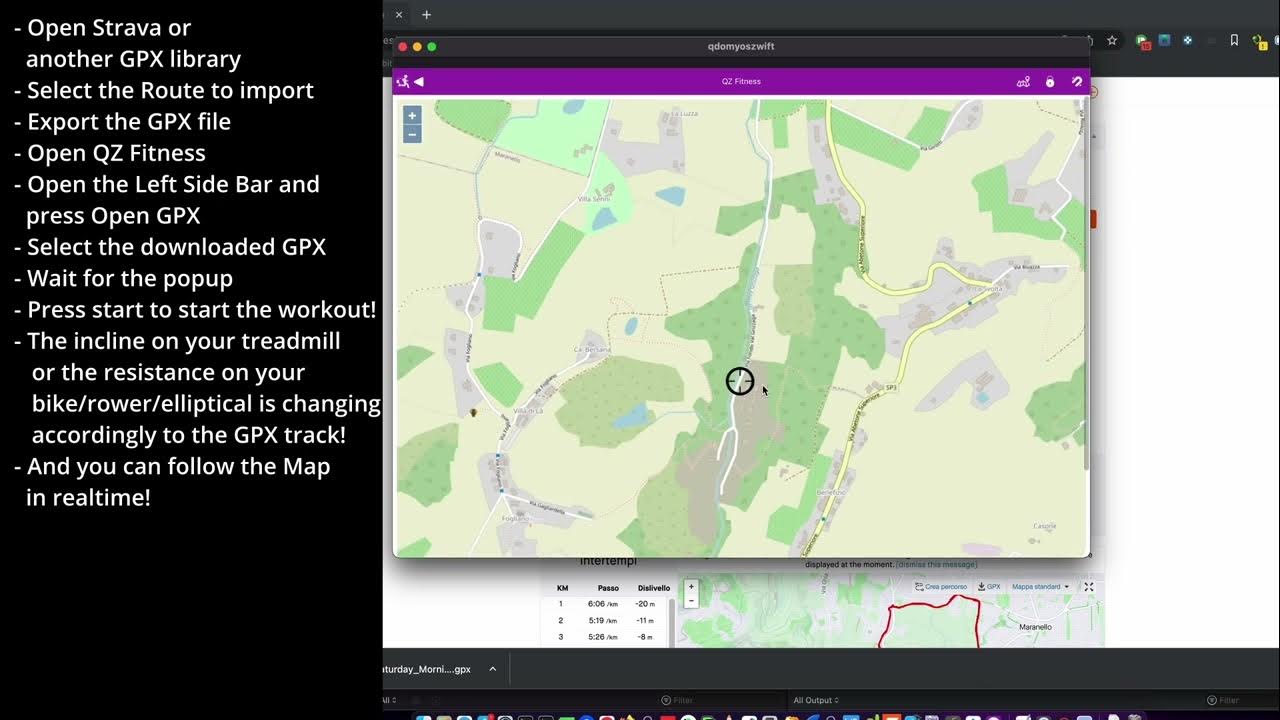
Task: Click the rightmost refresh-style icon in QZ header
Action: coord(1077,82)
